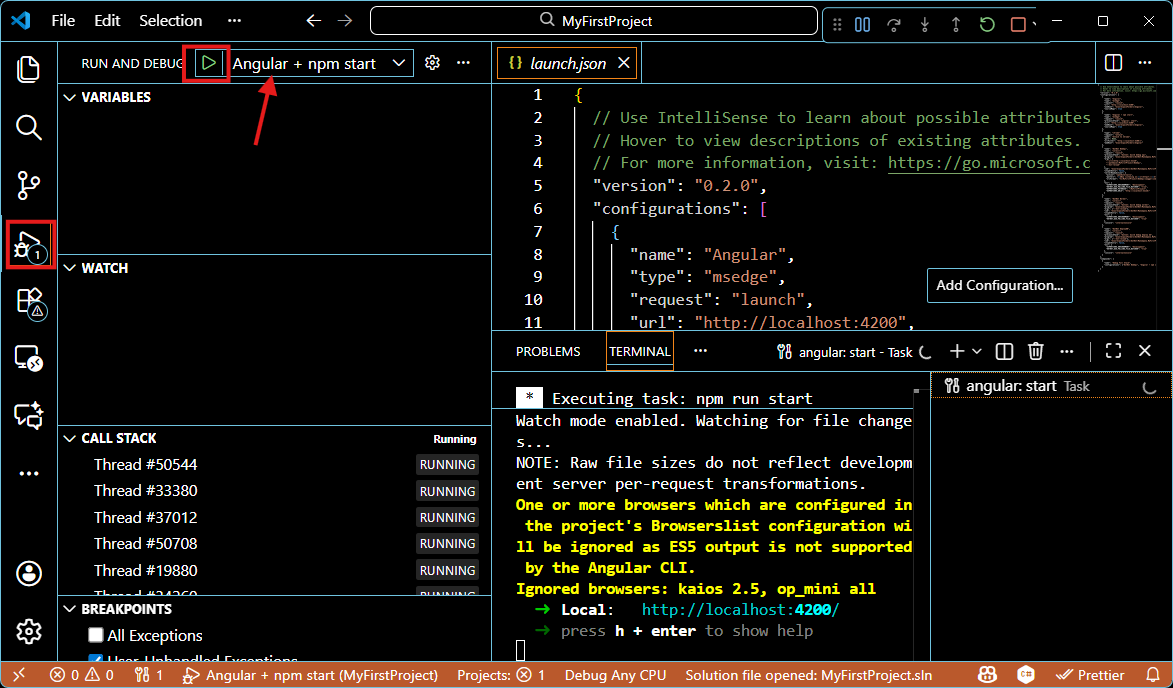1173x688 pixels.
Task: Toggle the split editor layout button
Action: coord(1113,63)
